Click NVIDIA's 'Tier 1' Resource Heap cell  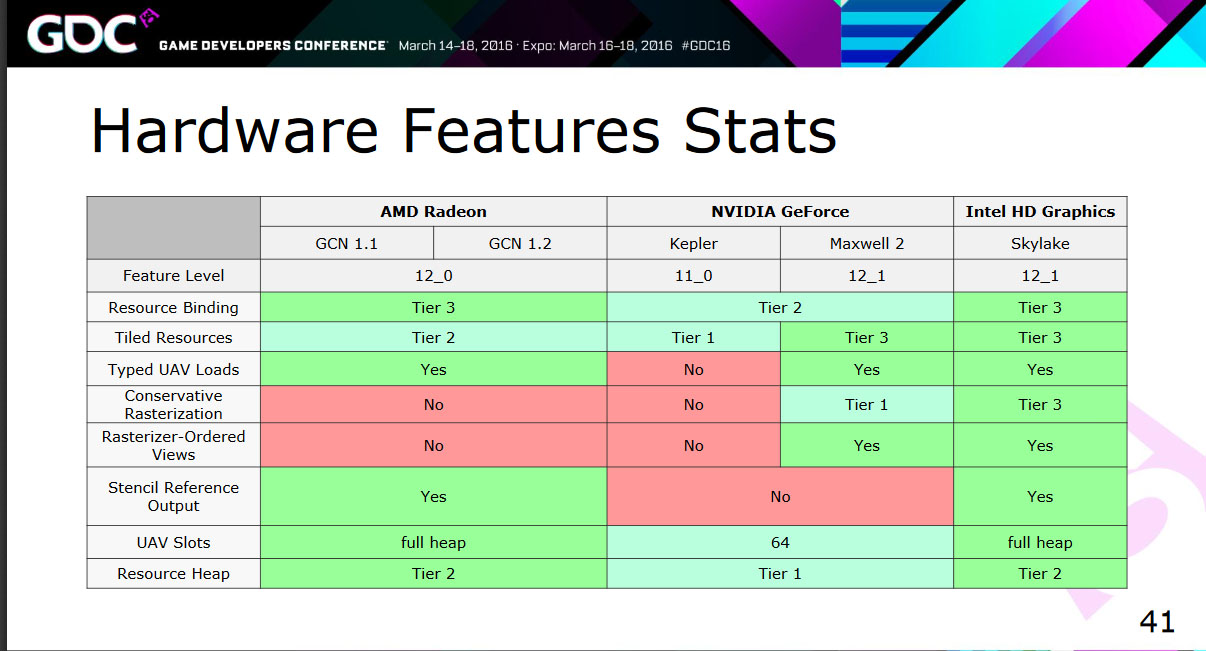(x=780, y=574)
